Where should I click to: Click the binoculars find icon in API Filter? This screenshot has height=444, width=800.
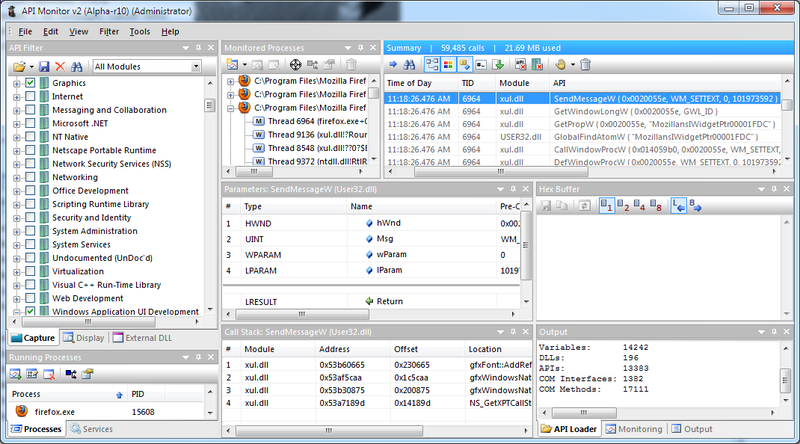pos(77,66)
